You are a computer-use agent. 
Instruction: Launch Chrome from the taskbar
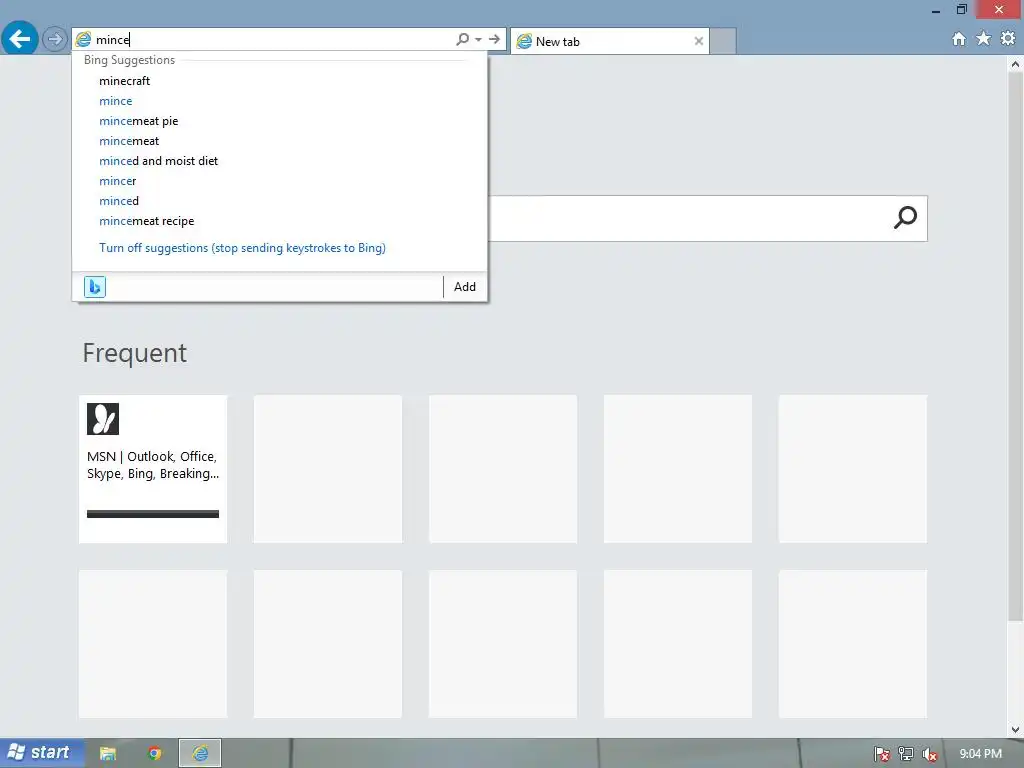click(x=154, y=754)
